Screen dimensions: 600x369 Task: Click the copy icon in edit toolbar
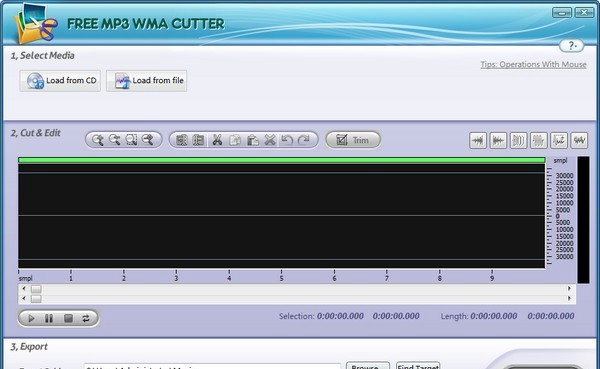235,140
